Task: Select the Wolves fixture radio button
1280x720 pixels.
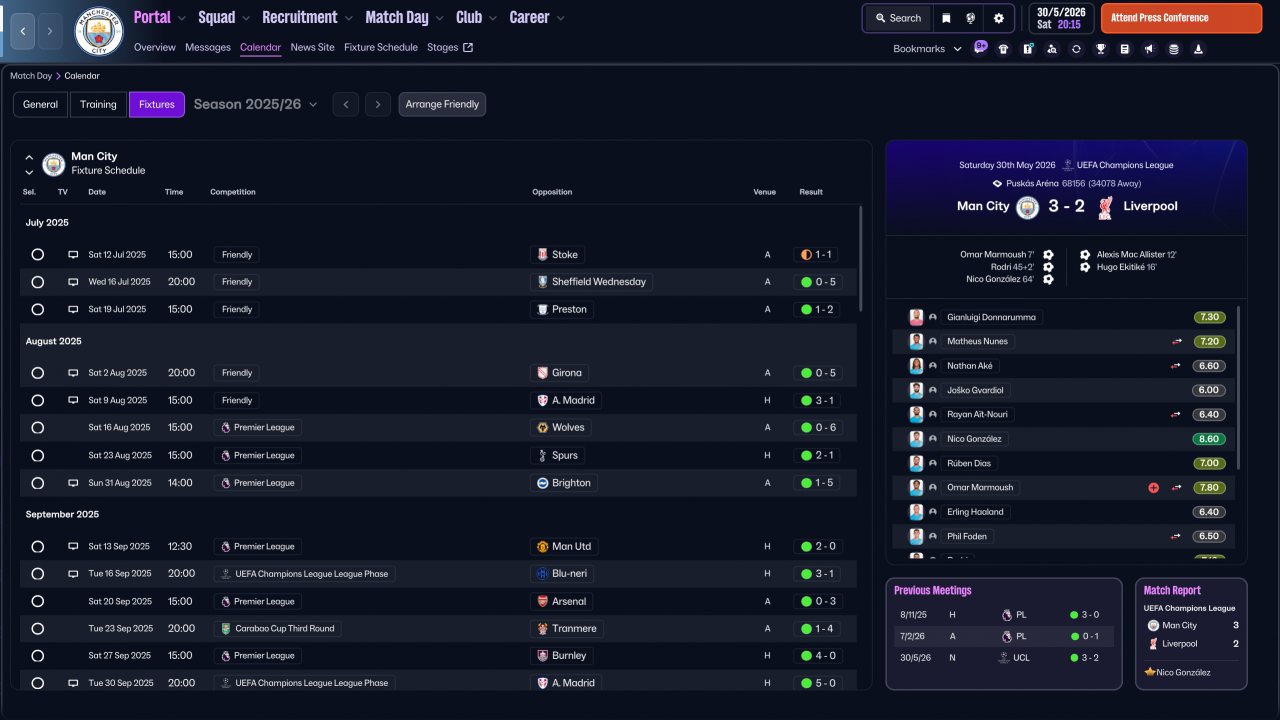Action: tap(38, 428)
